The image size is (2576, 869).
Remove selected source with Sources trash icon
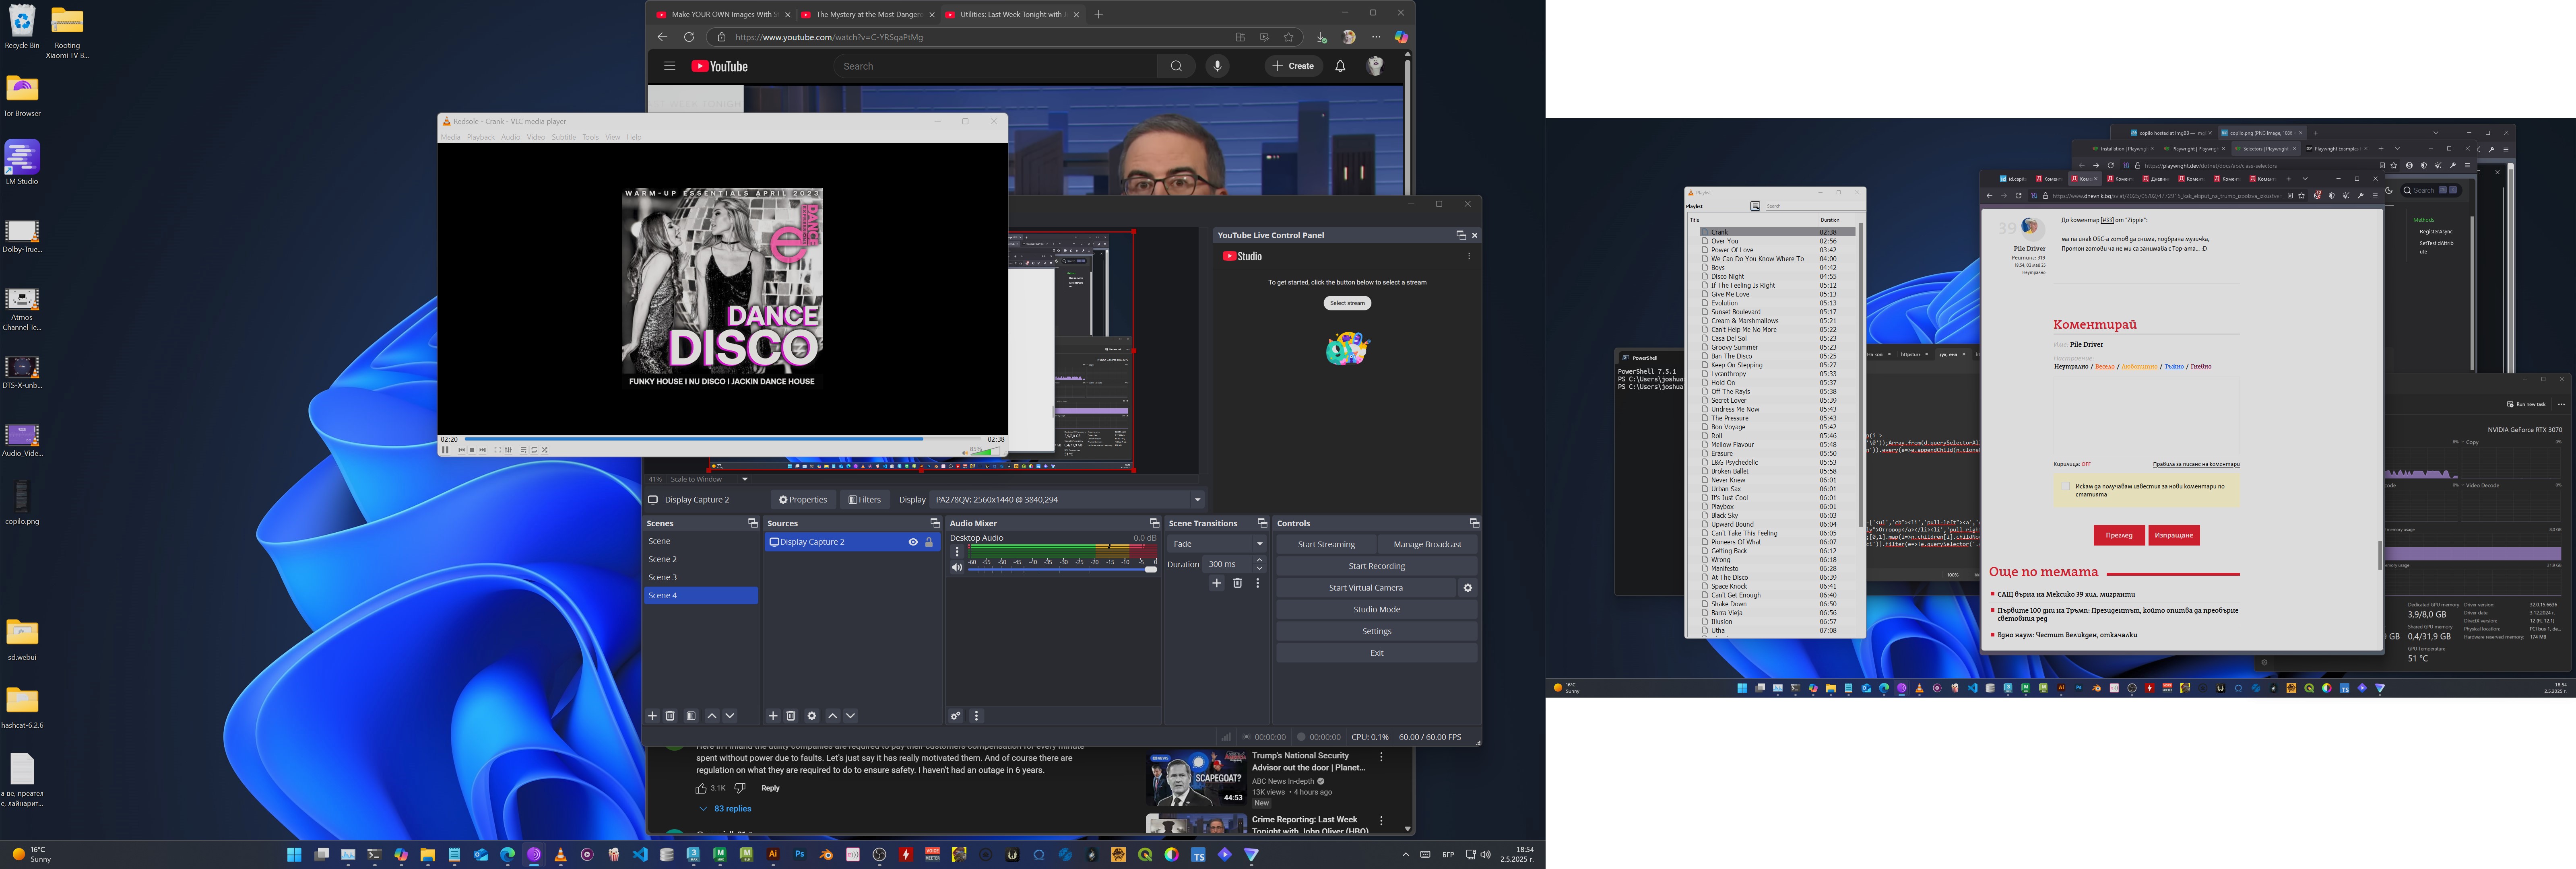791,716
